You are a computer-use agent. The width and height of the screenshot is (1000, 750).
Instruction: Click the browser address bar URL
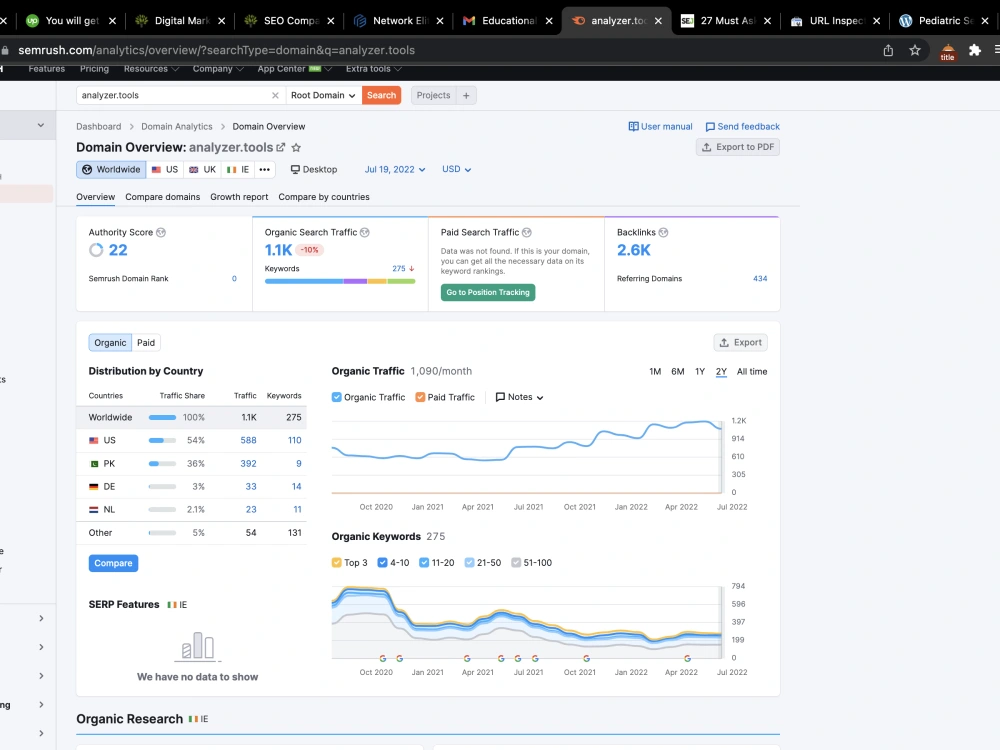[217, 50]
